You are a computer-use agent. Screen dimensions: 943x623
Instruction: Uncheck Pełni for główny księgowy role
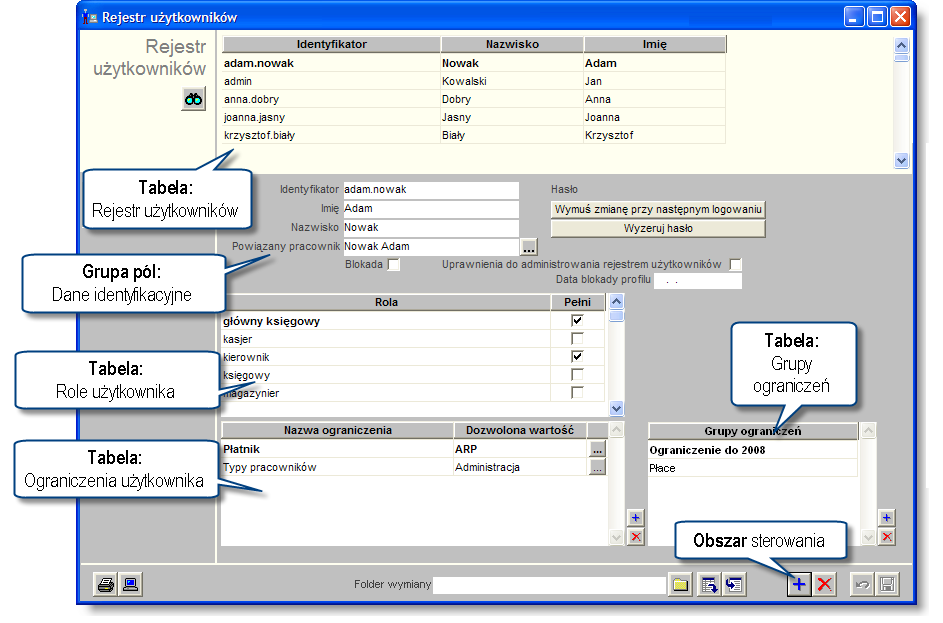coord(577,321)
